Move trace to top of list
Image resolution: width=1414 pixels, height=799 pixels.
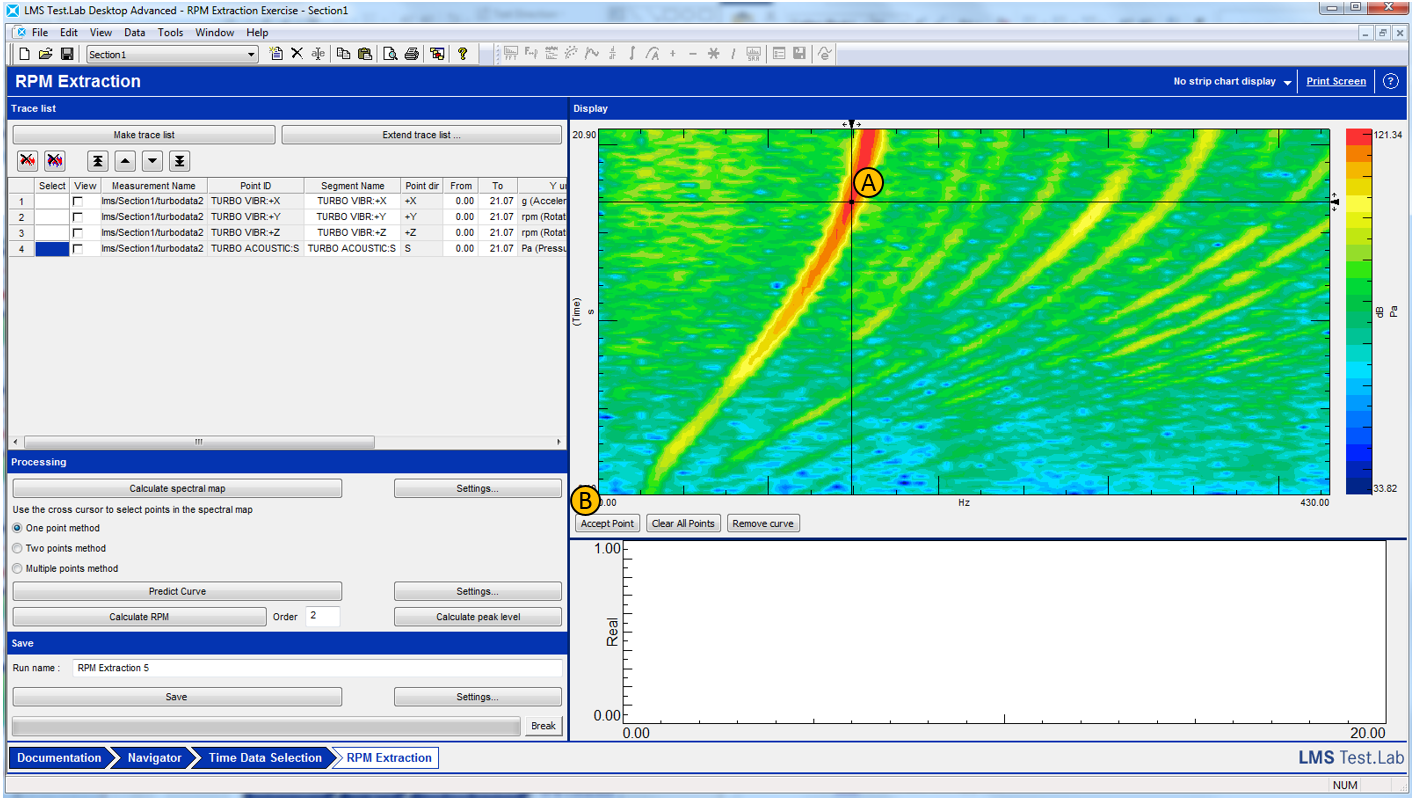(97, 160)
